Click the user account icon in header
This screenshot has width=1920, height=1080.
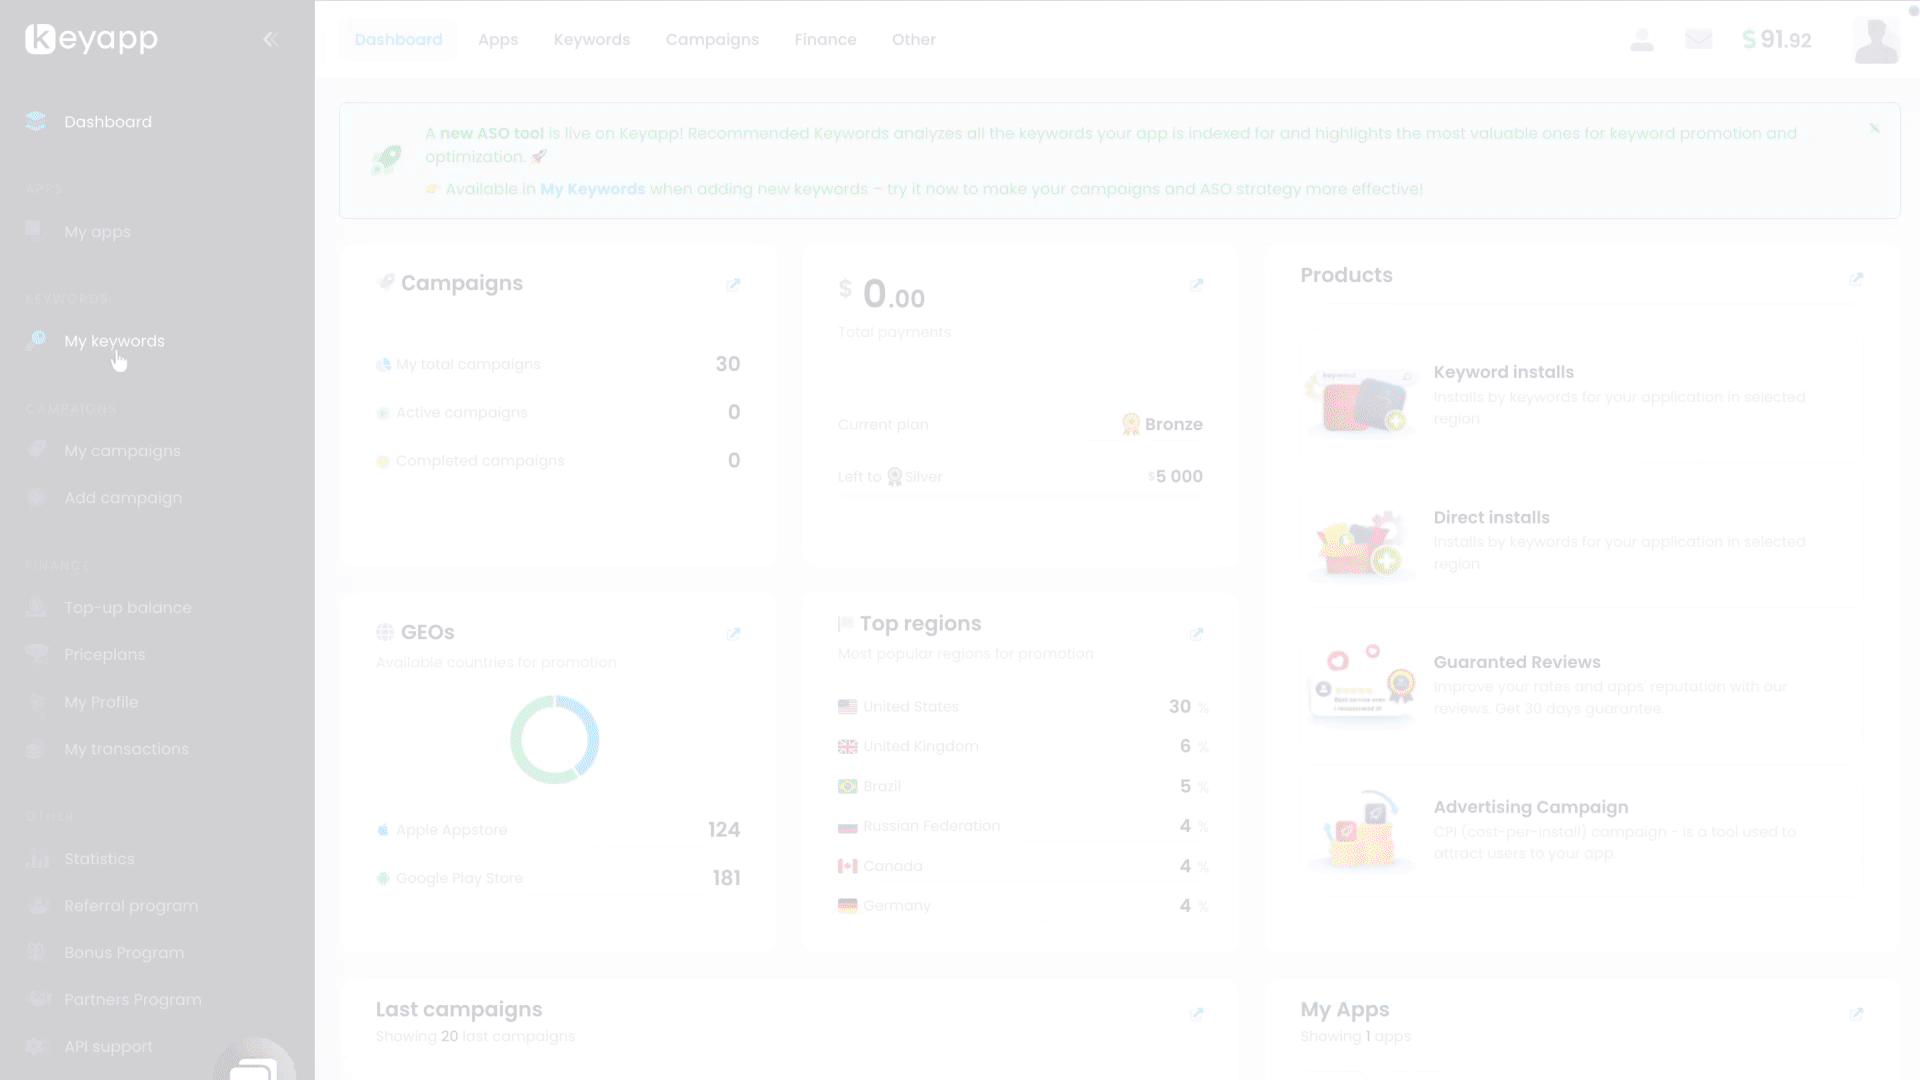[x=1641, y=40]
